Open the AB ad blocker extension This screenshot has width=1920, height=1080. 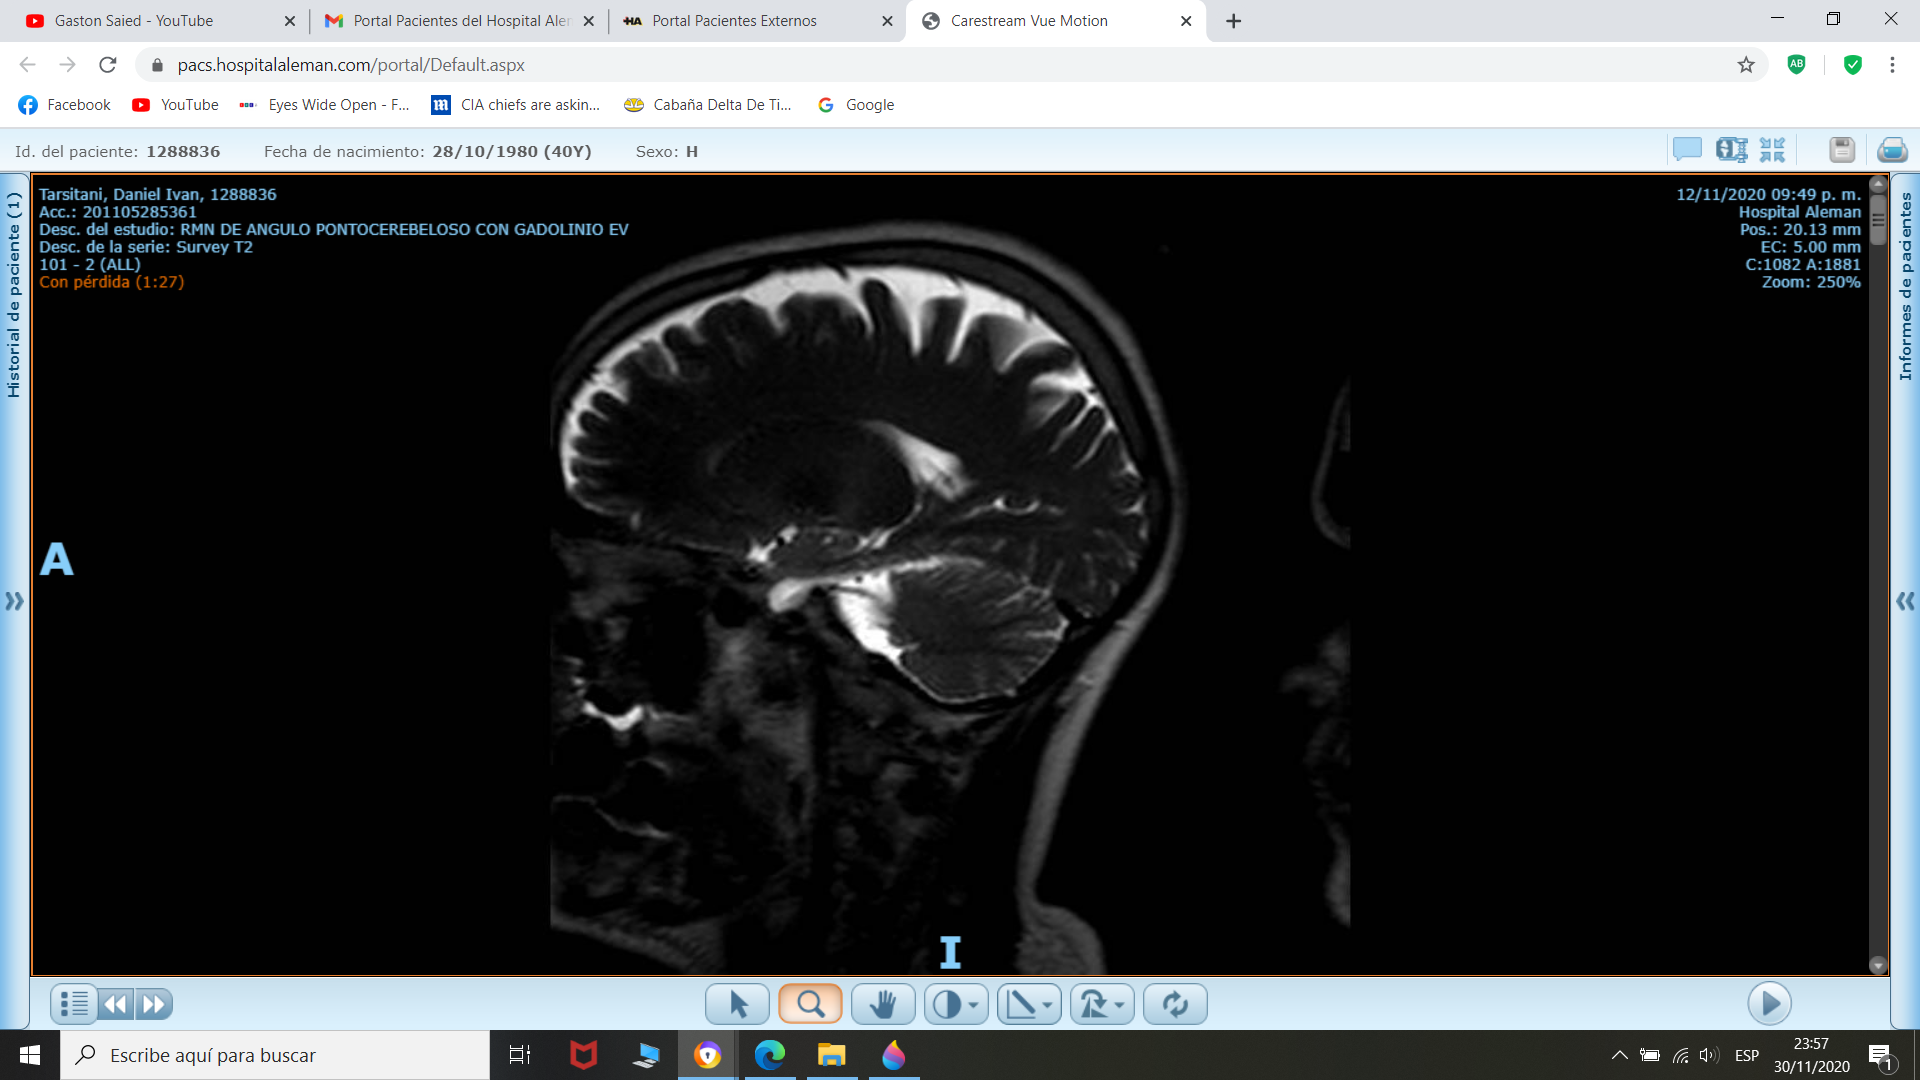click(x=1797, y=65)
